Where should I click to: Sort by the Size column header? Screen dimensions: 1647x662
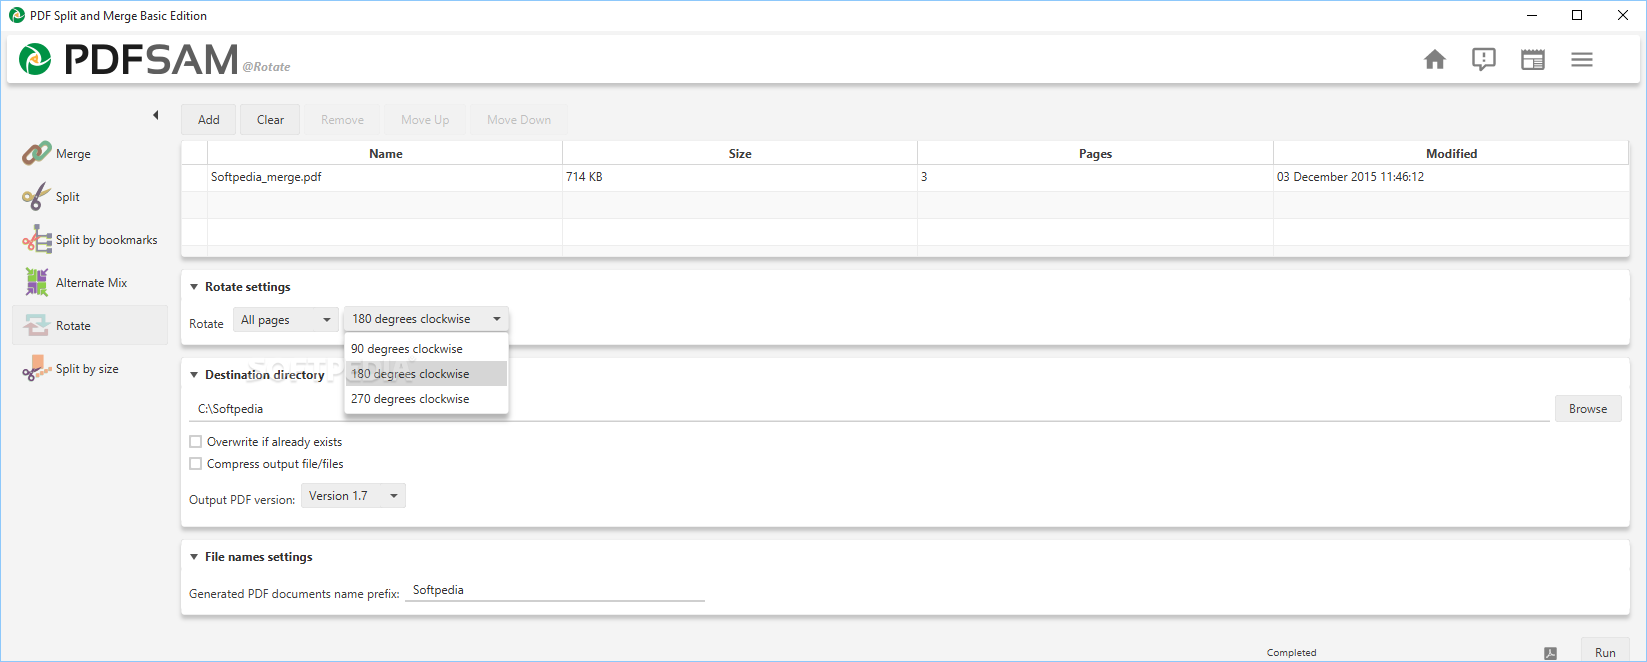740,153
